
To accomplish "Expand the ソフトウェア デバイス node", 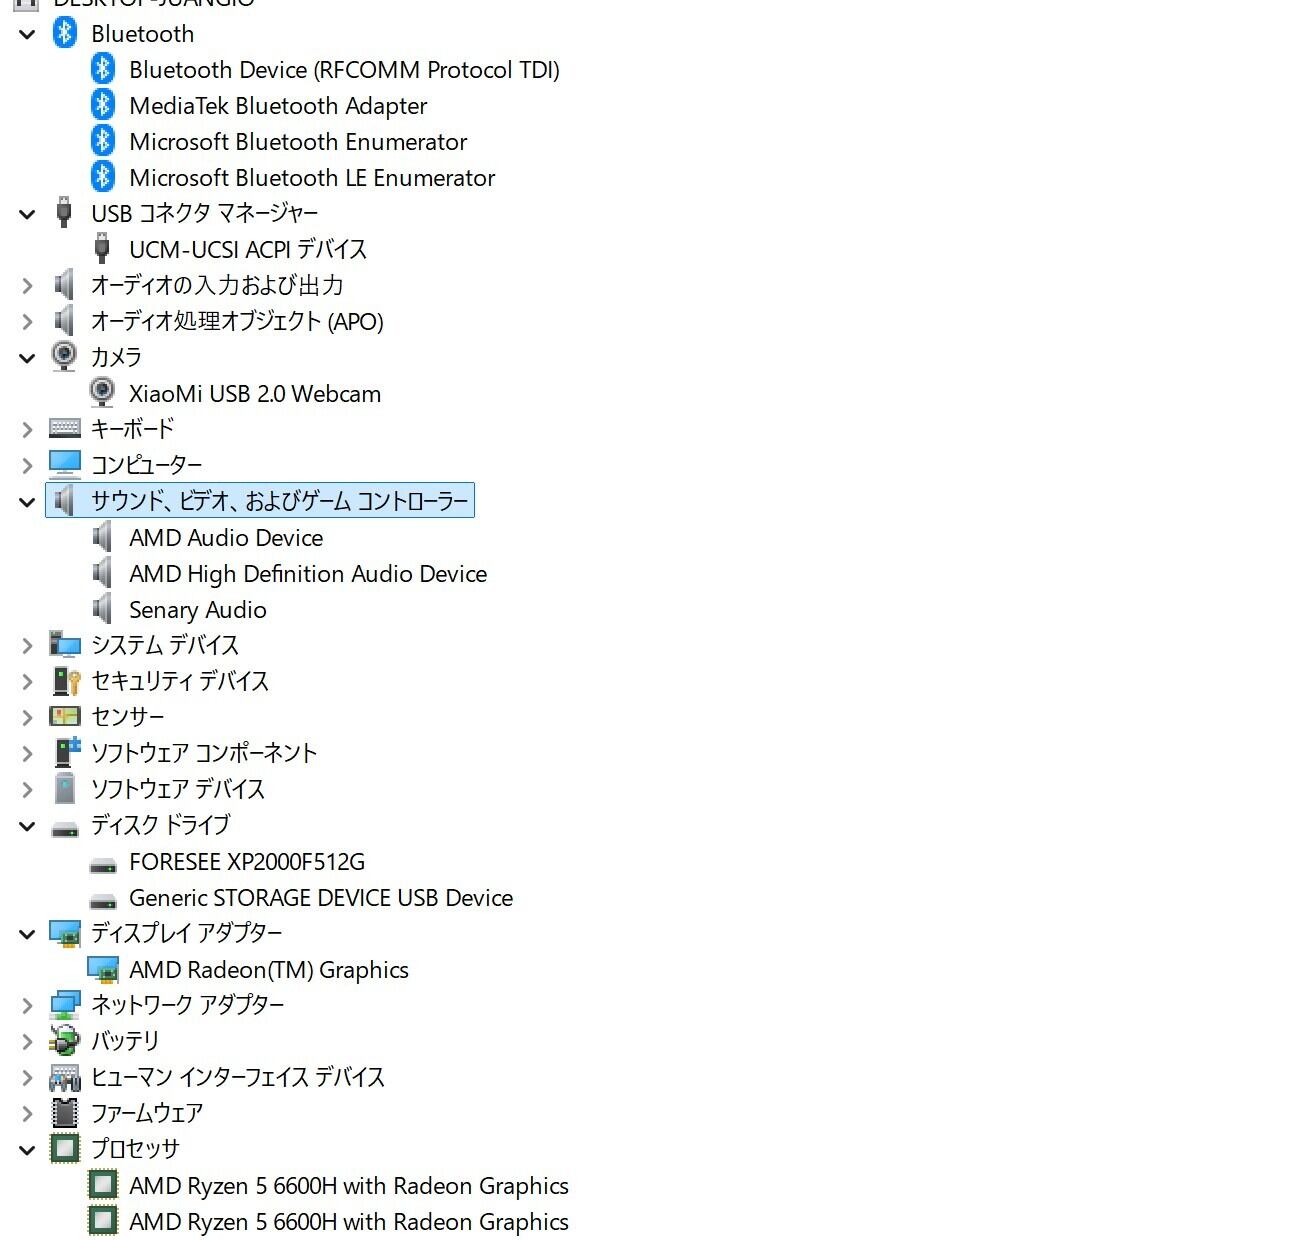I will click(27, 790).
